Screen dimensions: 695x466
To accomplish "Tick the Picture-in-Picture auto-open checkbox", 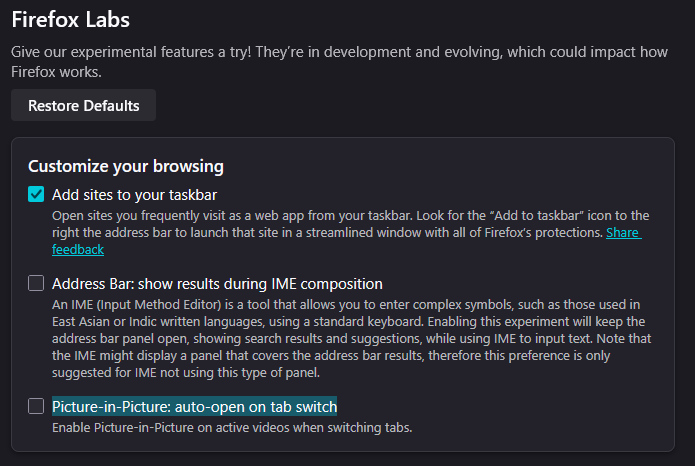I will pyautogui.click(x=36, y=406).
